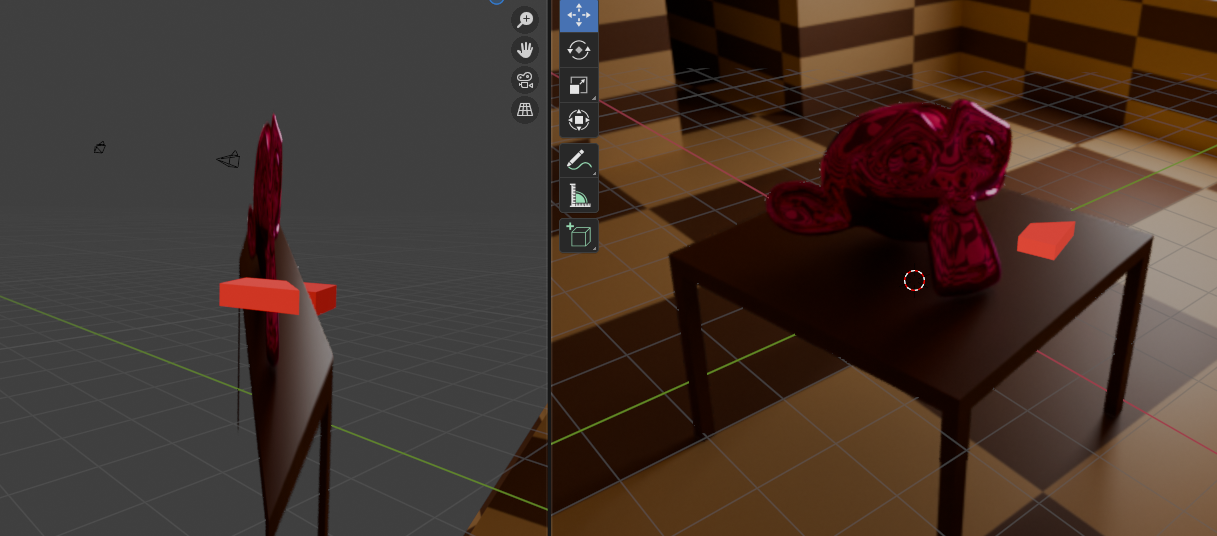Select the Add Cube tool
The image size is (1217, 536).
tap(579, 236)
